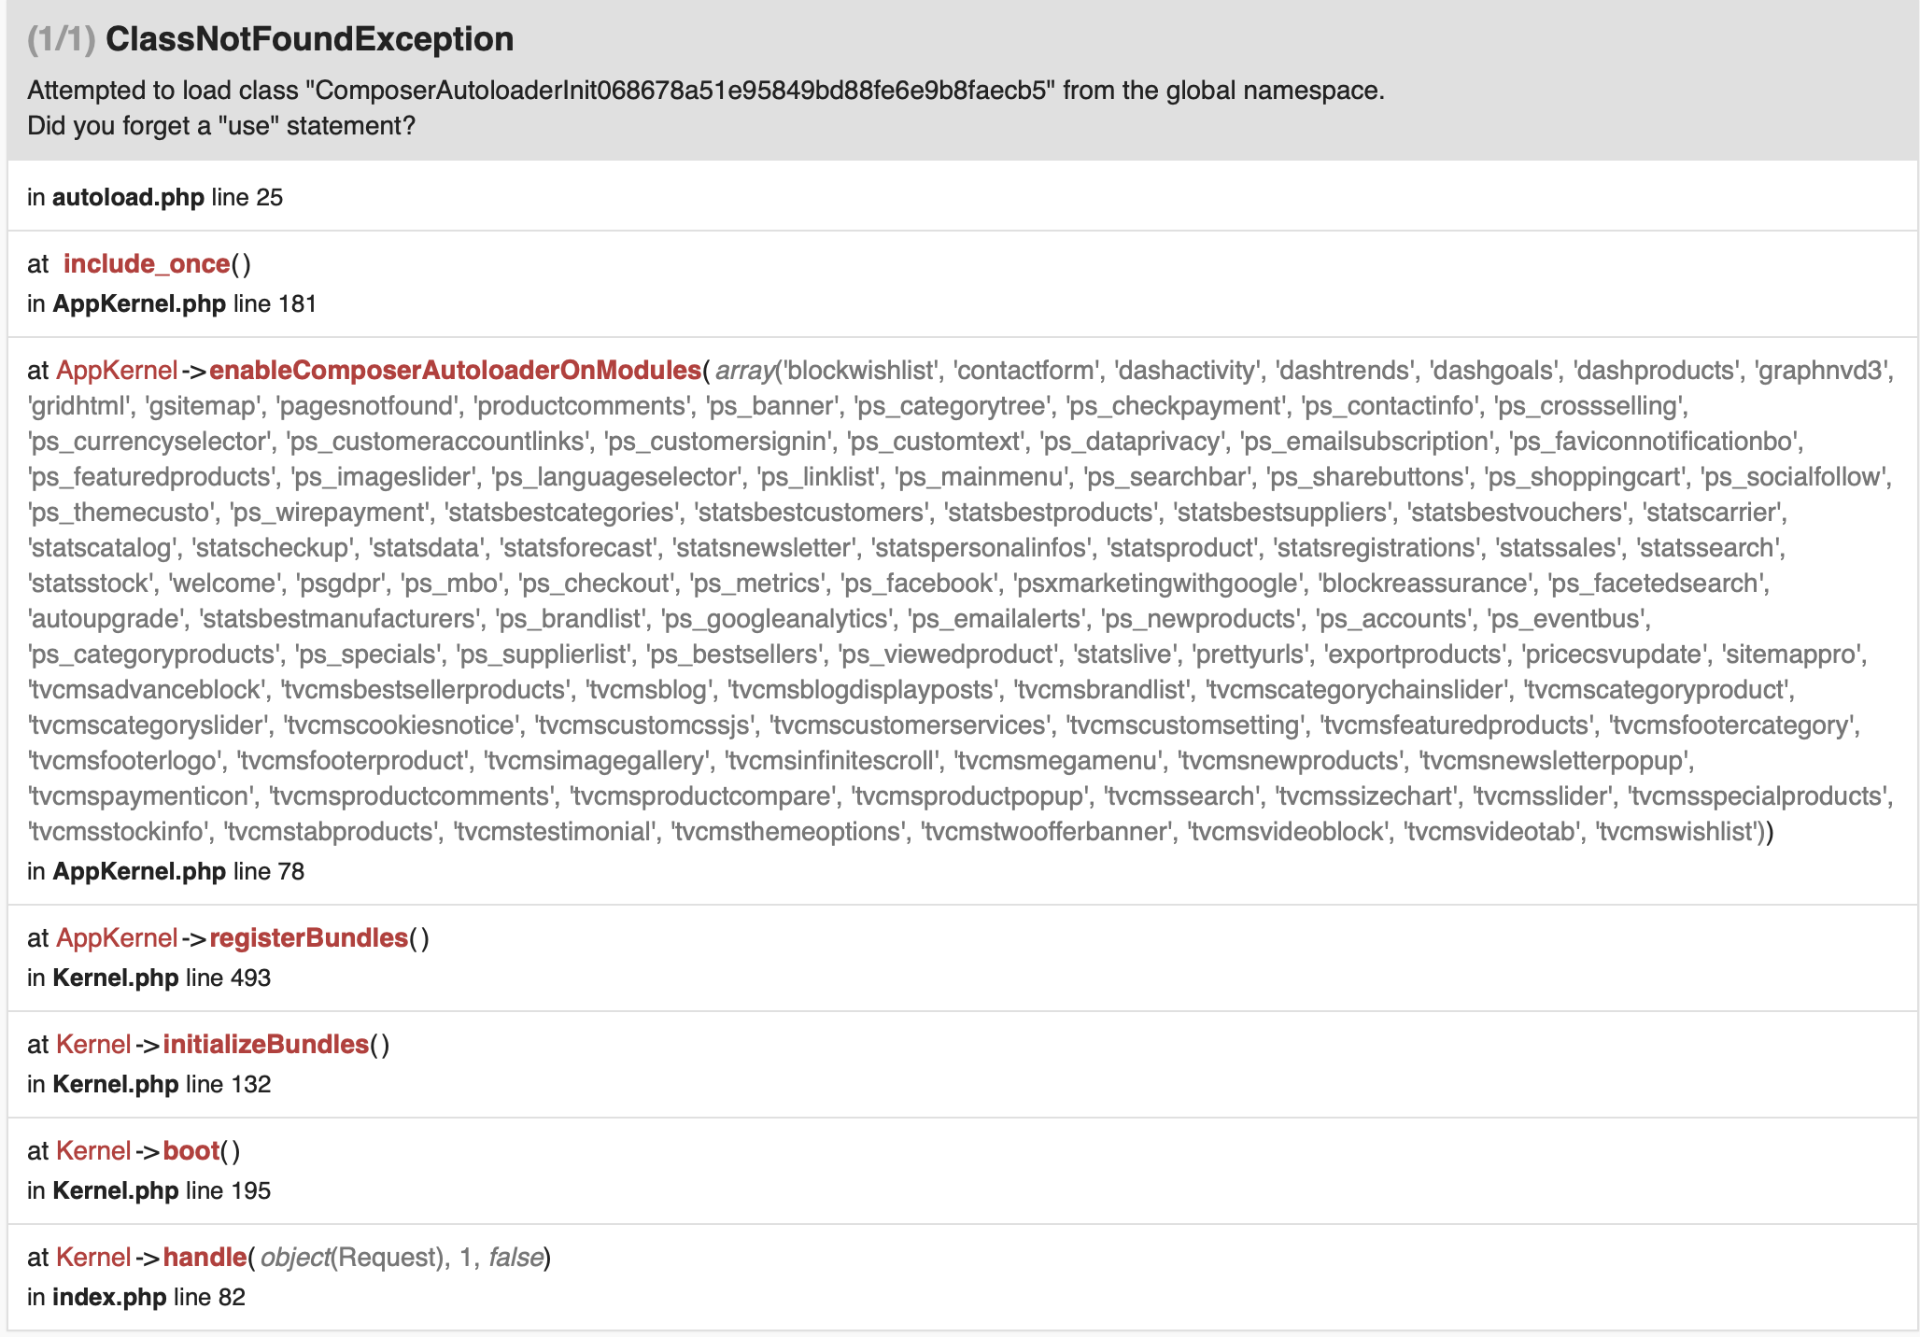The width and height of the screenshot is (1920, 1337).
Task: Click AppKernel.php line 181 reference
Action: coord(171,304)
